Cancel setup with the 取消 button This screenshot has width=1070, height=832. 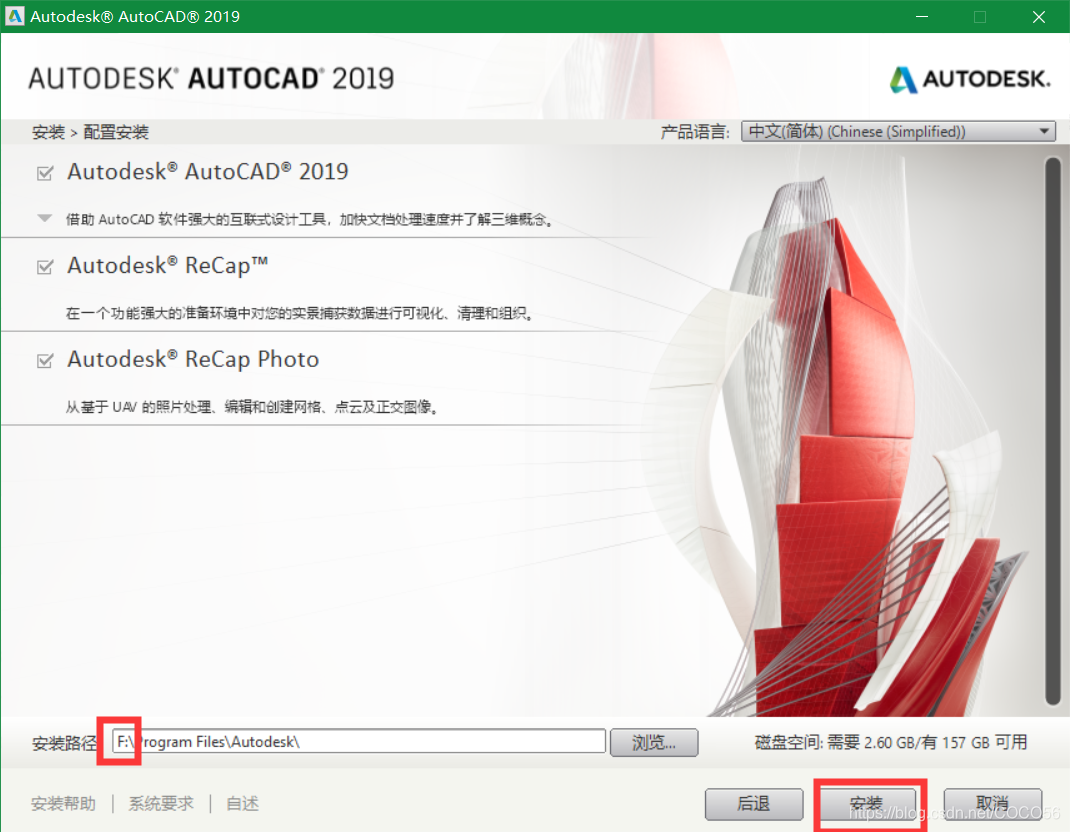coord(992,804)
